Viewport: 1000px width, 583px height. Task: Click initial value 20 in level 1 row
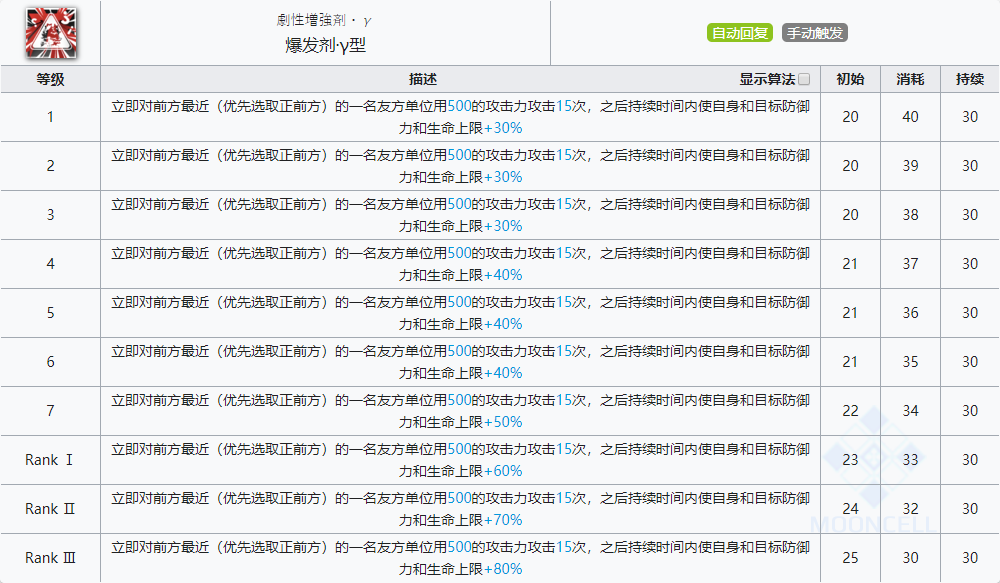pyautogui.click(x=850, y=117)
